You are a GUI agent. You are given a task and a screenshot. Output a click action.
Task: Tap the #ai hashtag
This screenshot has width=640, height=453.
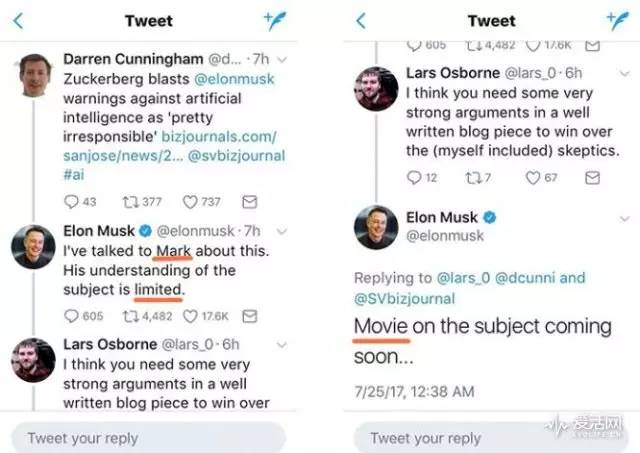(x=74, y=174)
